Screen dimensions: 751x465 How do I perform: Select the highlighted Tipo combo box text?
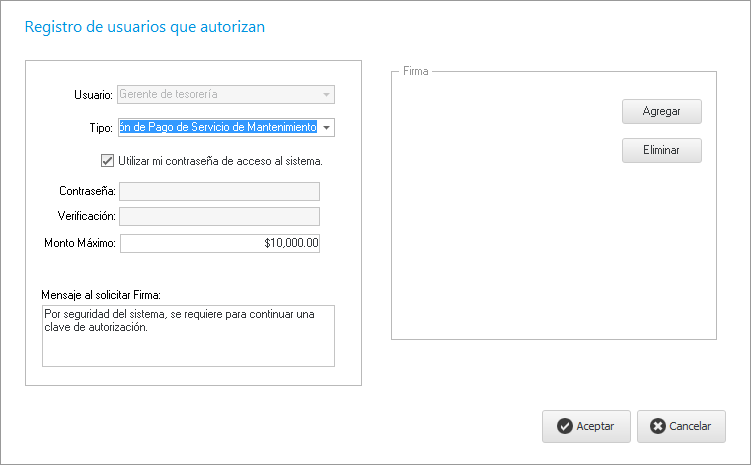click(217, 128)
